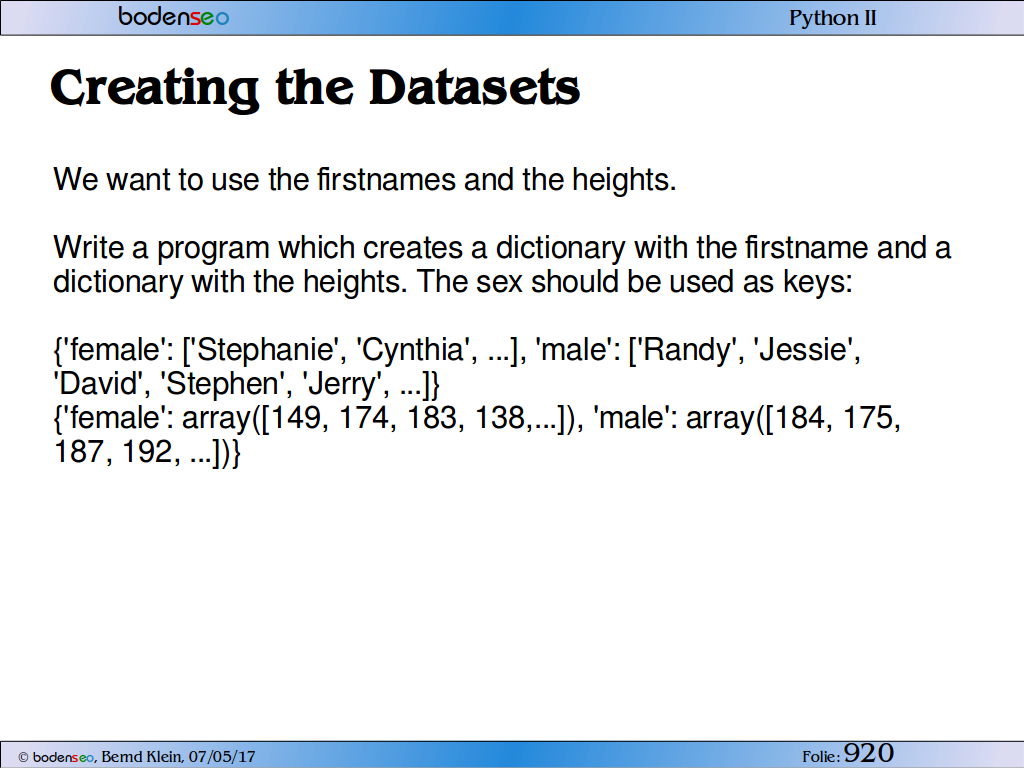
Task: Click the final line '187, 192, ...])}'
Action: click(x=147, y=452)
